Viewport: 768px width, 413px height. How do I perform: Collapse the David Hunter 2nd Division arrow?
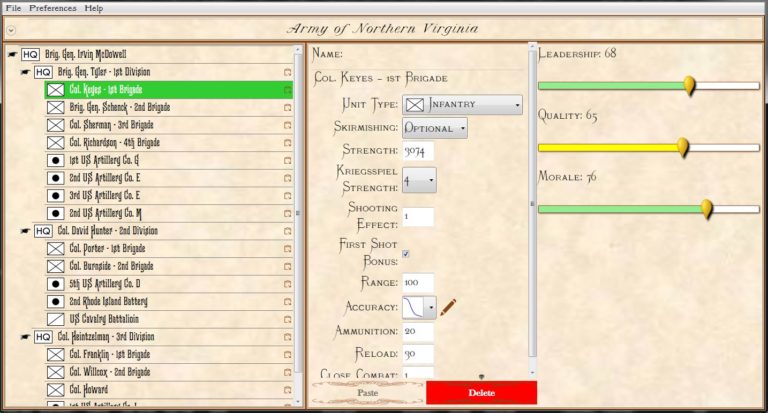25,231
